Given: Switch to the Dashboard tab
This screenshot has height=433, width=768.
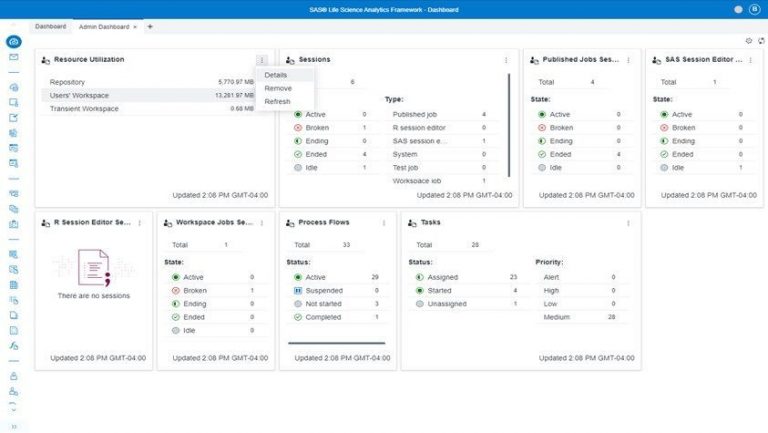Looking at the screenshot, I should 50,26.
